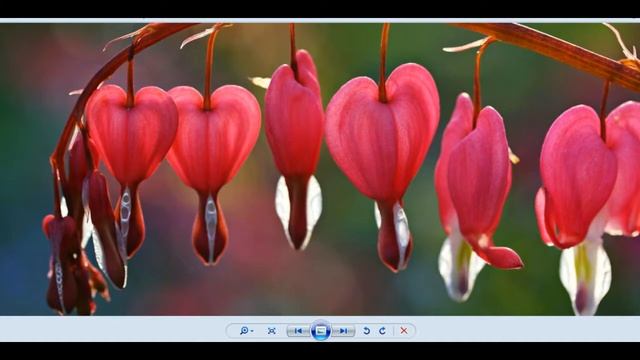Start the slide show with the center button

pyautogui.click(x=321, y=331)
